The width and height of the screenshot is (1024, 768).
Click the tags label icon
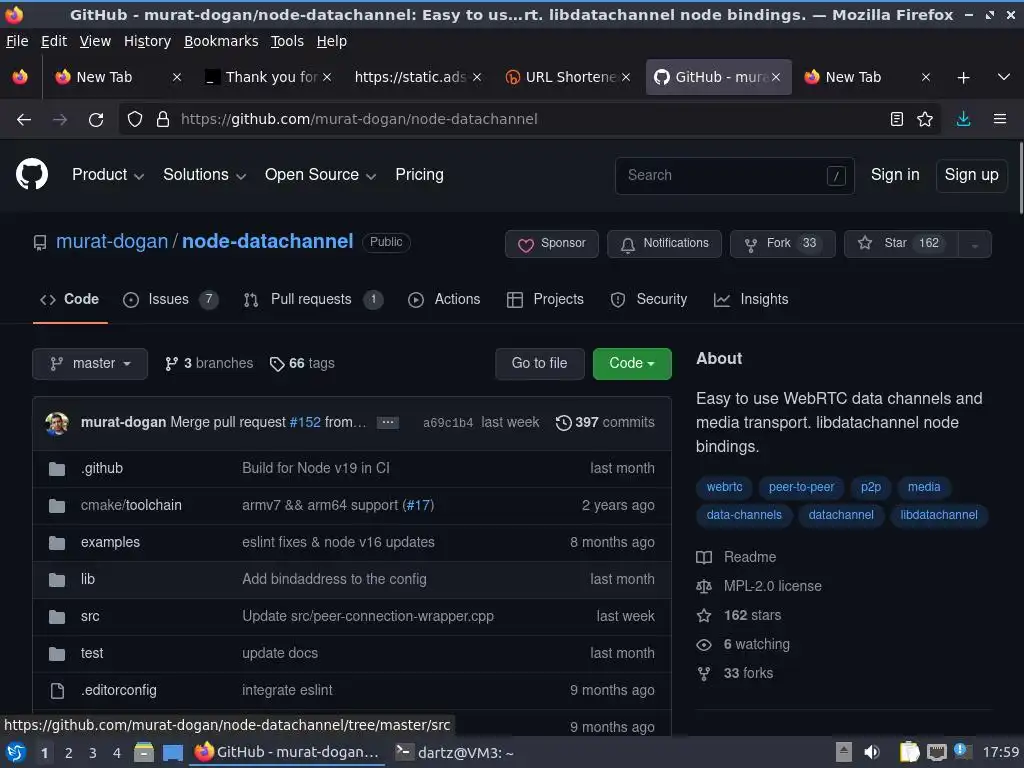click(277, 364)
